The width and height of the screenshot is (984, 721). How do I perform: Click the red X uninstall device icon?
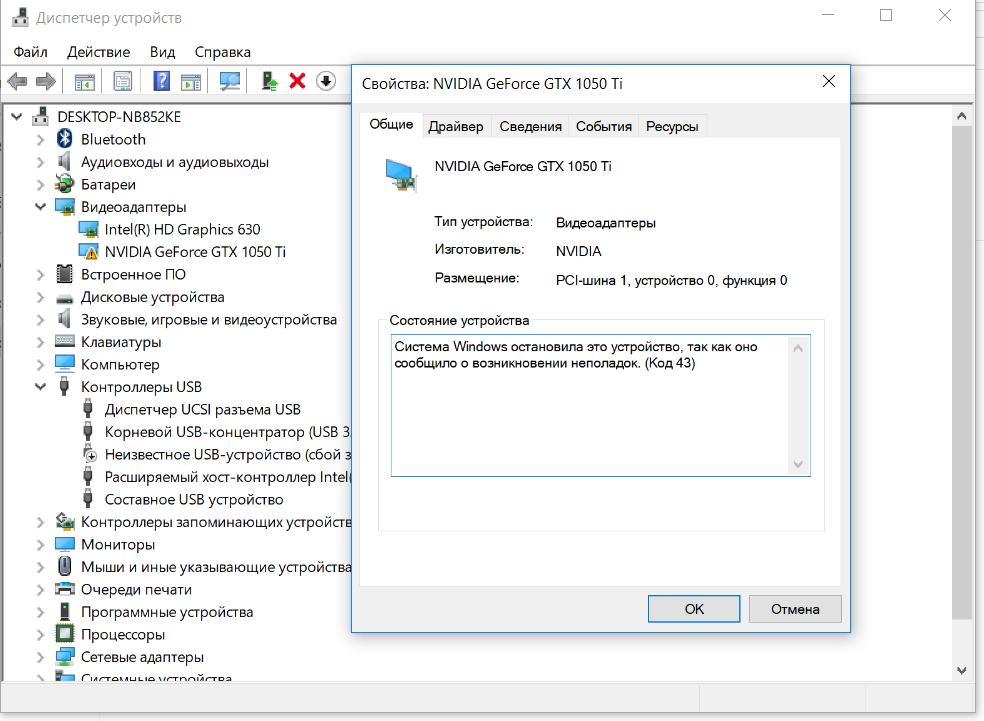point(297,81)
